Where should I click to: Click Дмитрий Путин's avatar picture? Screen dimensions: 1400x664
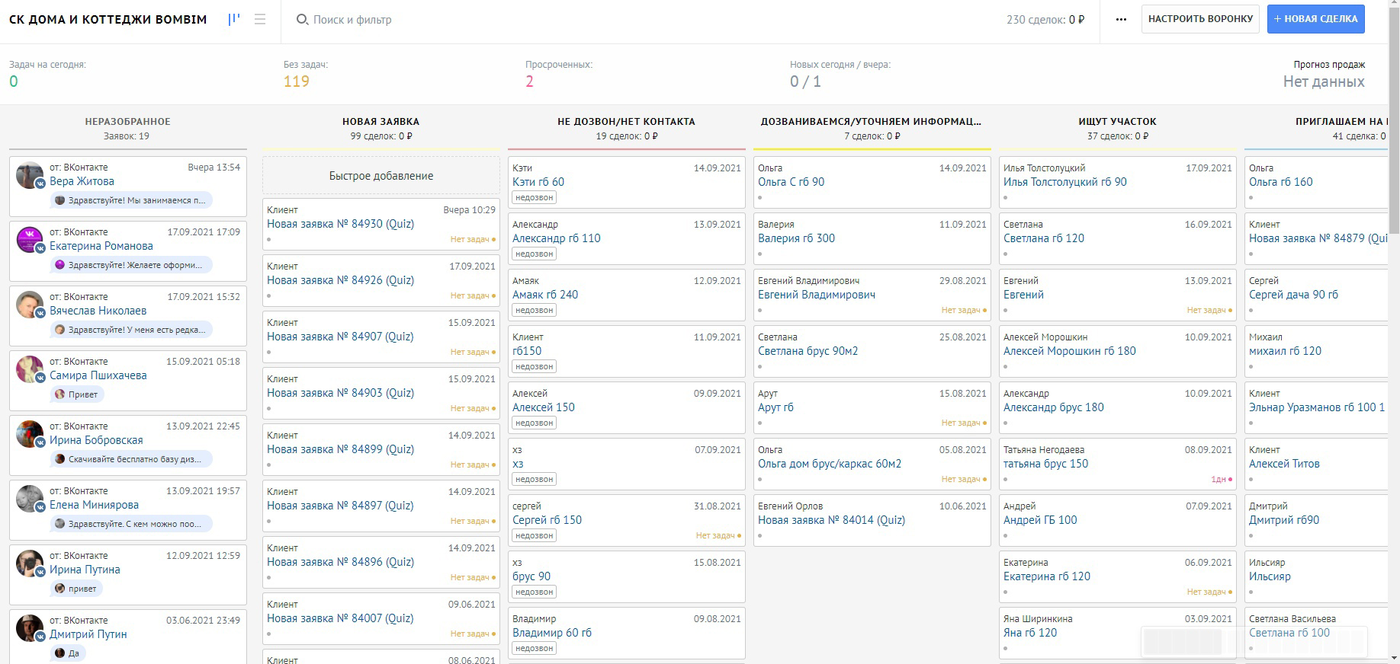(29, 628)
